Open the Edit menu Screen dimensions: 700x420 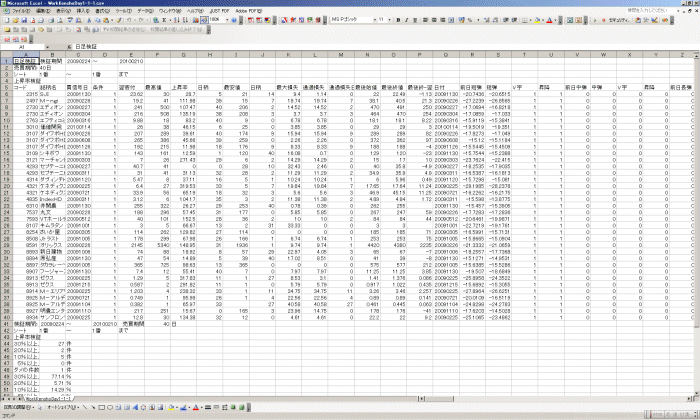[x=43, y=11]
